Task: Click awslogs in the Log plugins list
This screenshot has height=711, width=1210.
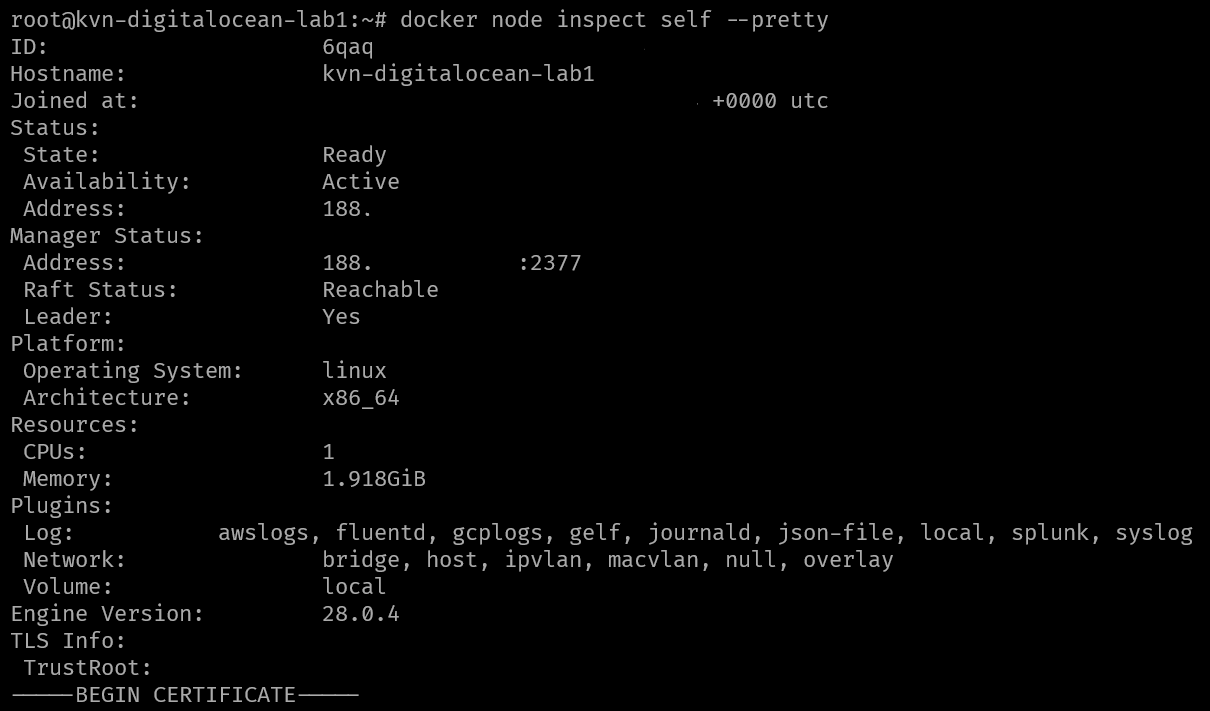Action: pos(263,533)
